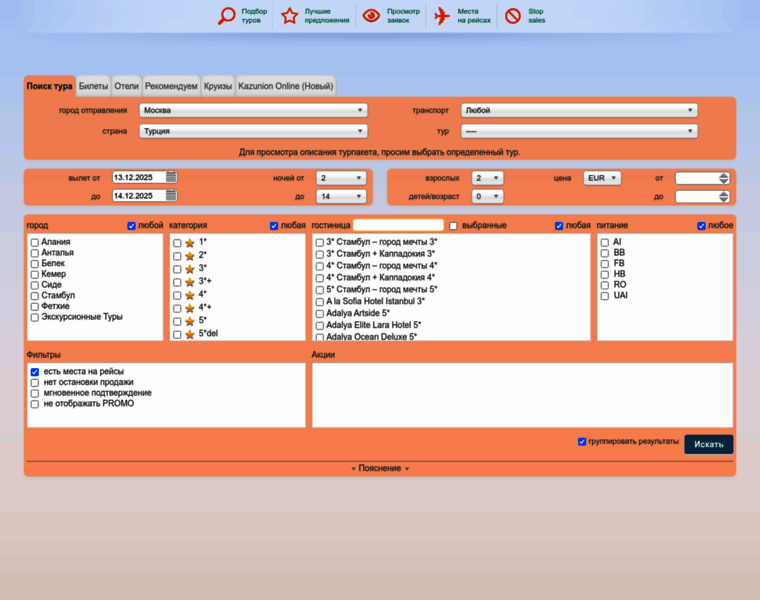The height and width of the screenshot is (600, 760).
Task: Expand the Пояснение section
Action: (x=380, y=468)
